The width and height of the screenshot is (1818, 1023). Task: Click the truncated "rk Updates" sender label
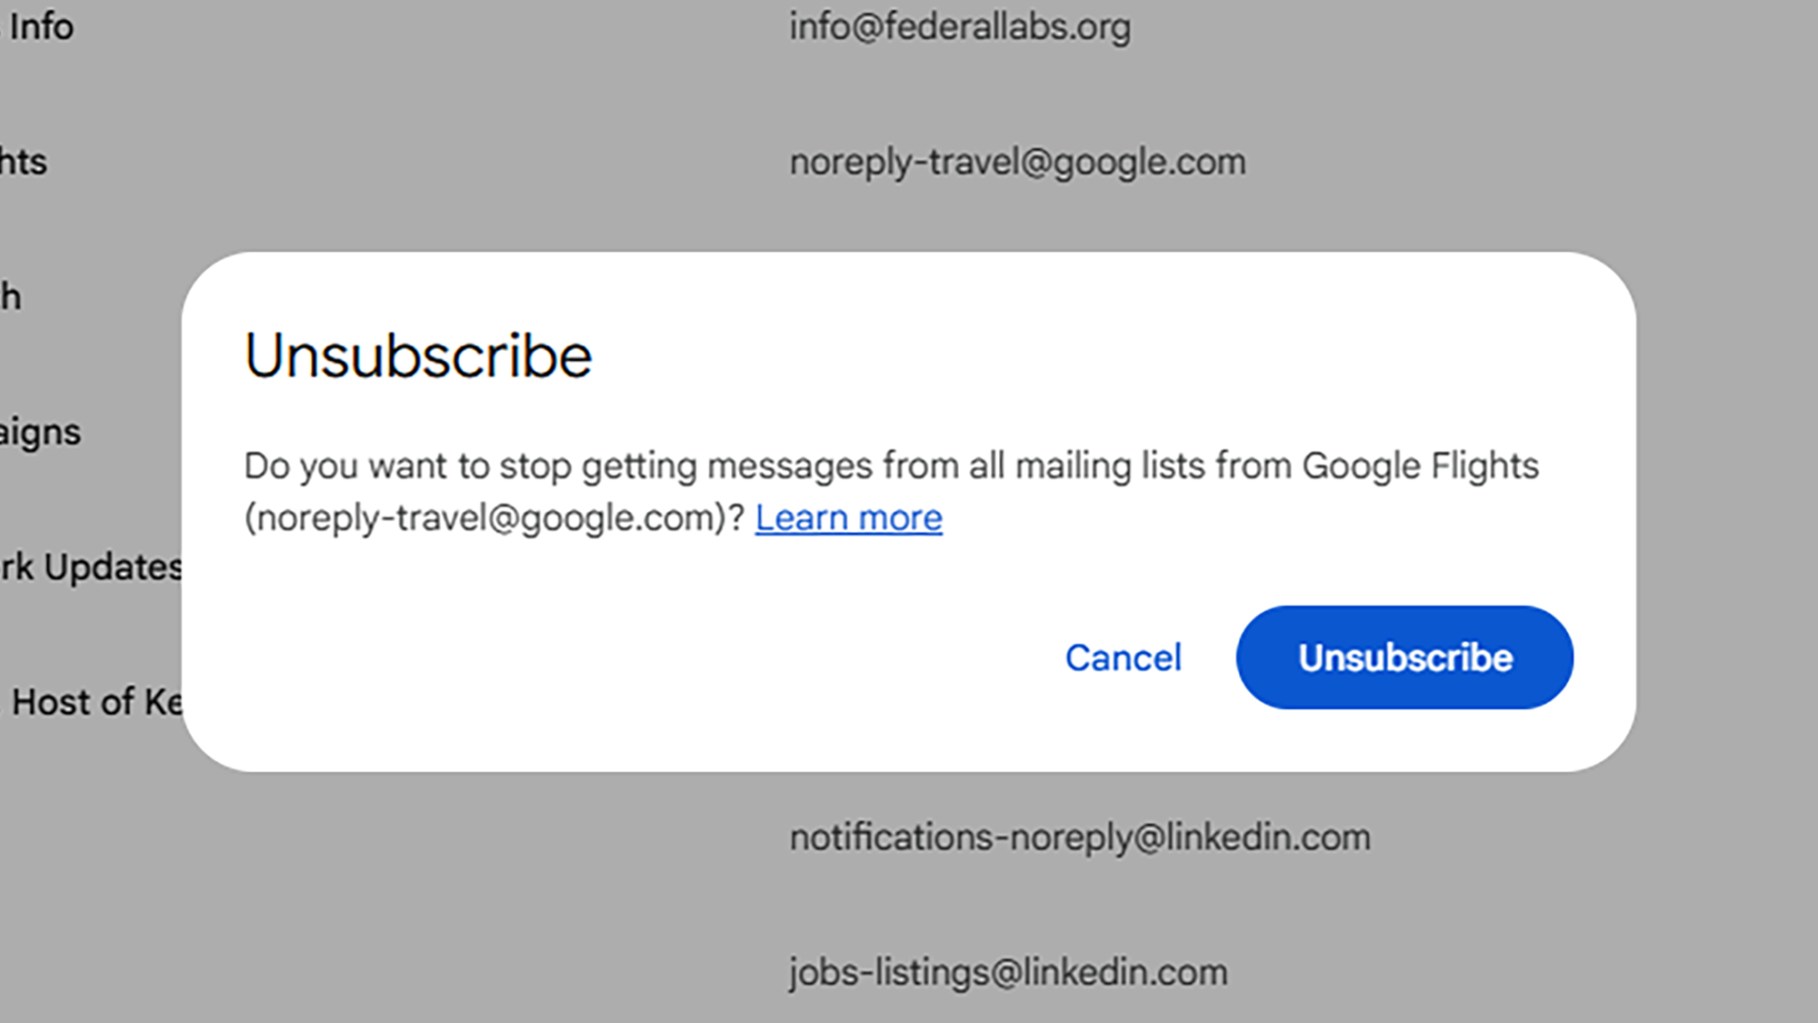click(90, 567)
